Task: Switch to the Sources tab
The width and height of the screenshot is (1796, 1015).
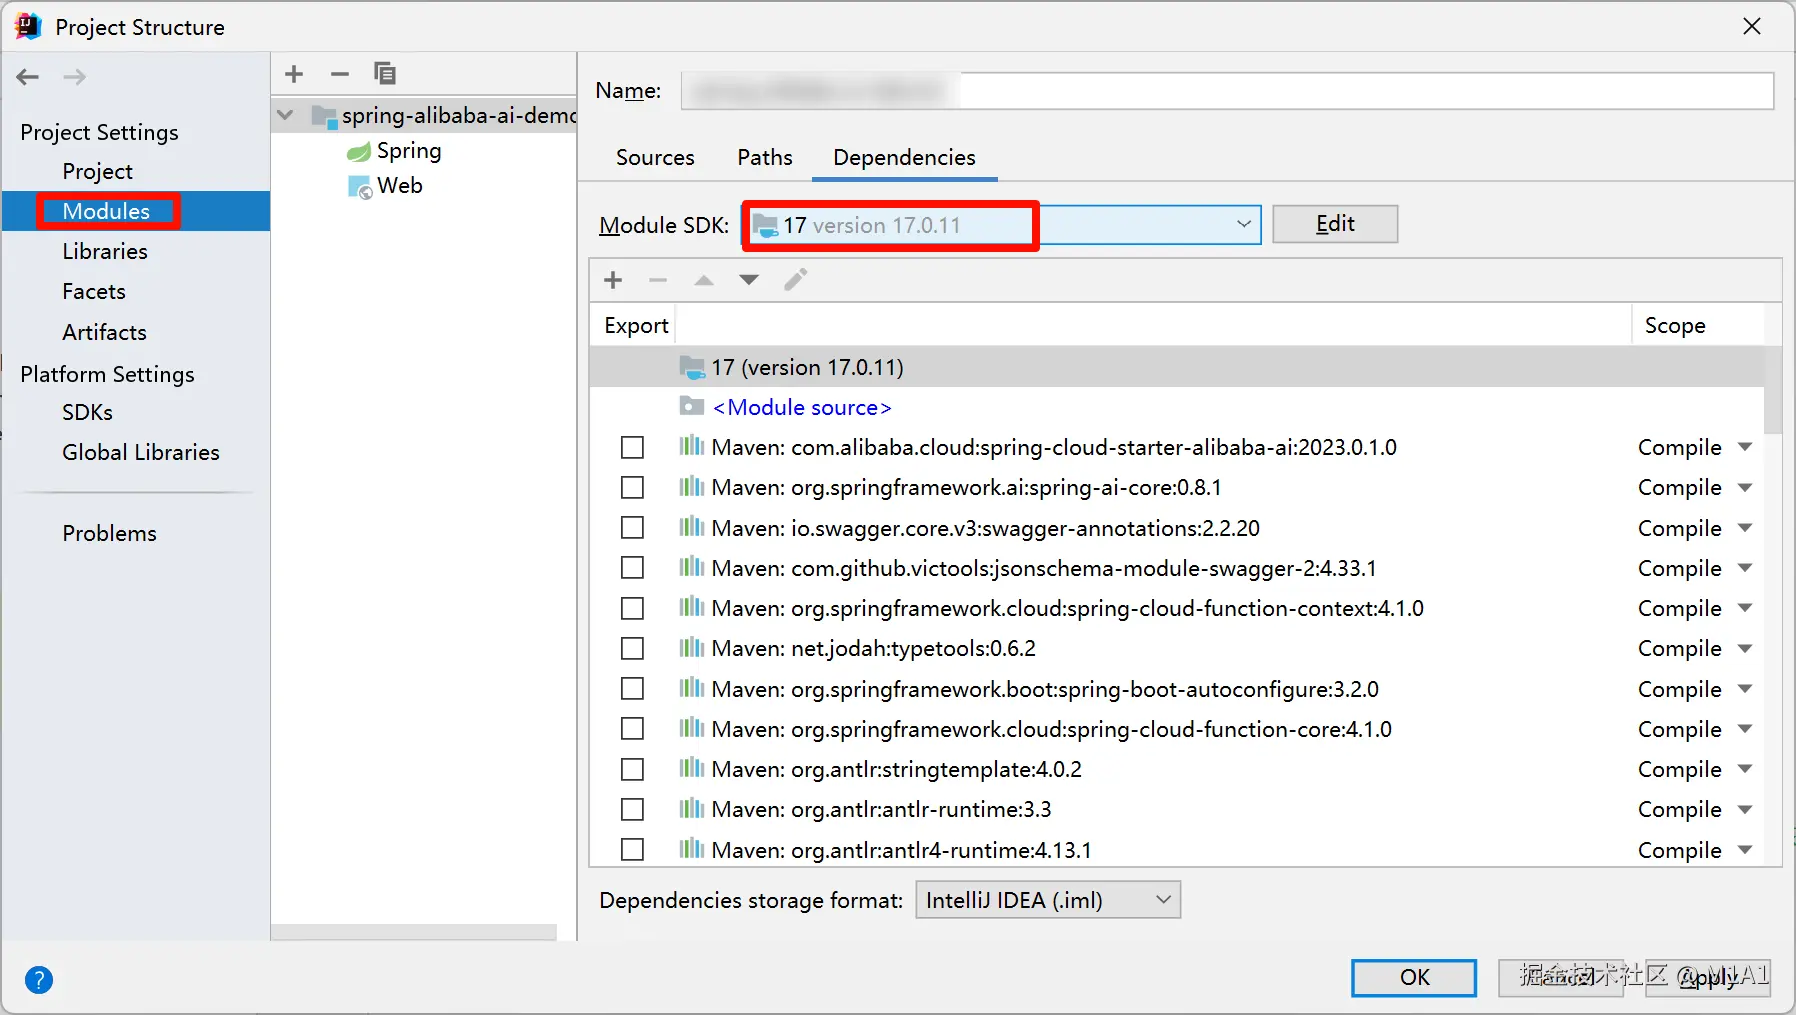Action: [655, 157]
